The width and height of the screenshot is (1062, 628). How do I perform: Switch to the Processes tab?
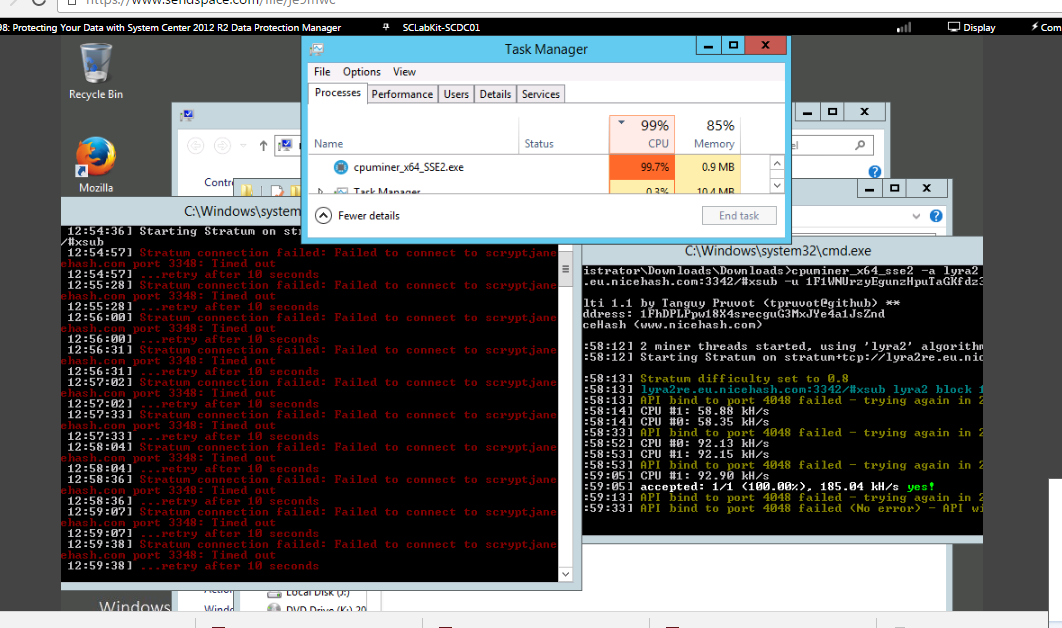338,93
